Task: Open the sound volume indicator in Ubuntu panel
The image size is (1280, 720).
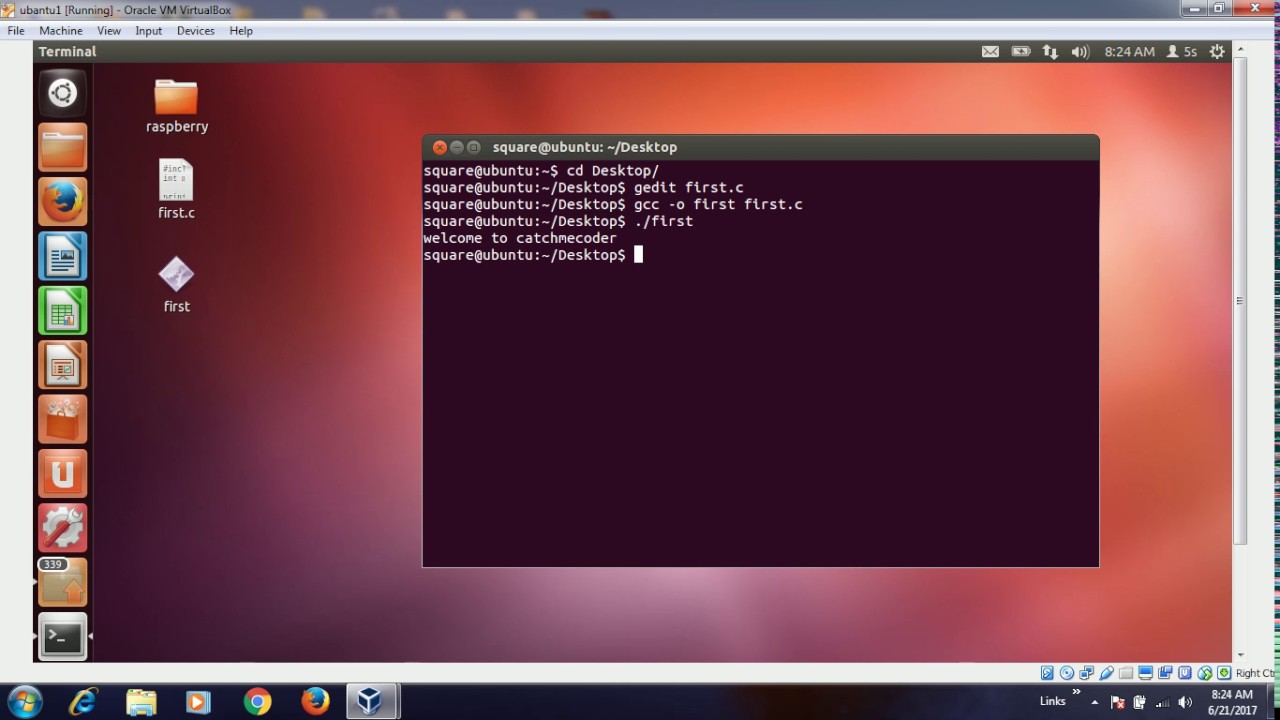Action: pyautogui.click(x=1080, y=52)
